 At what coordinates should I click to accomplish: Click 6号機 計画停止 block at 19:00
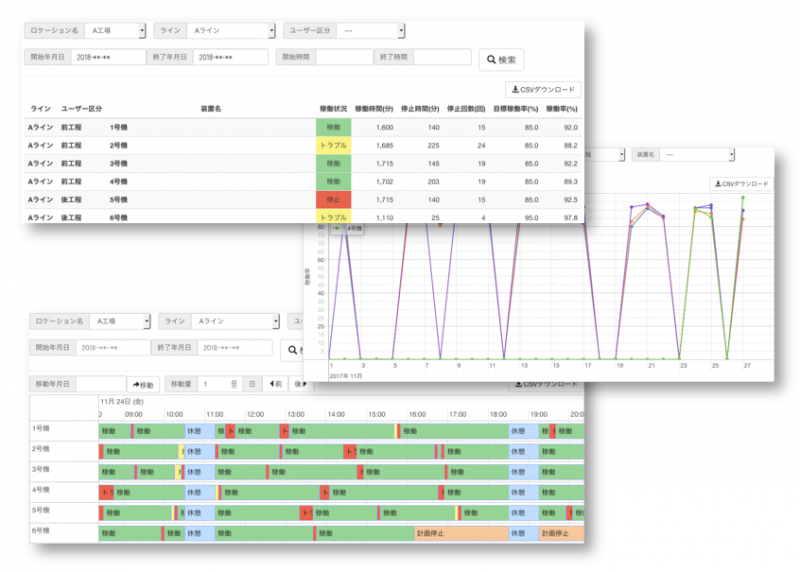point(561,533)
